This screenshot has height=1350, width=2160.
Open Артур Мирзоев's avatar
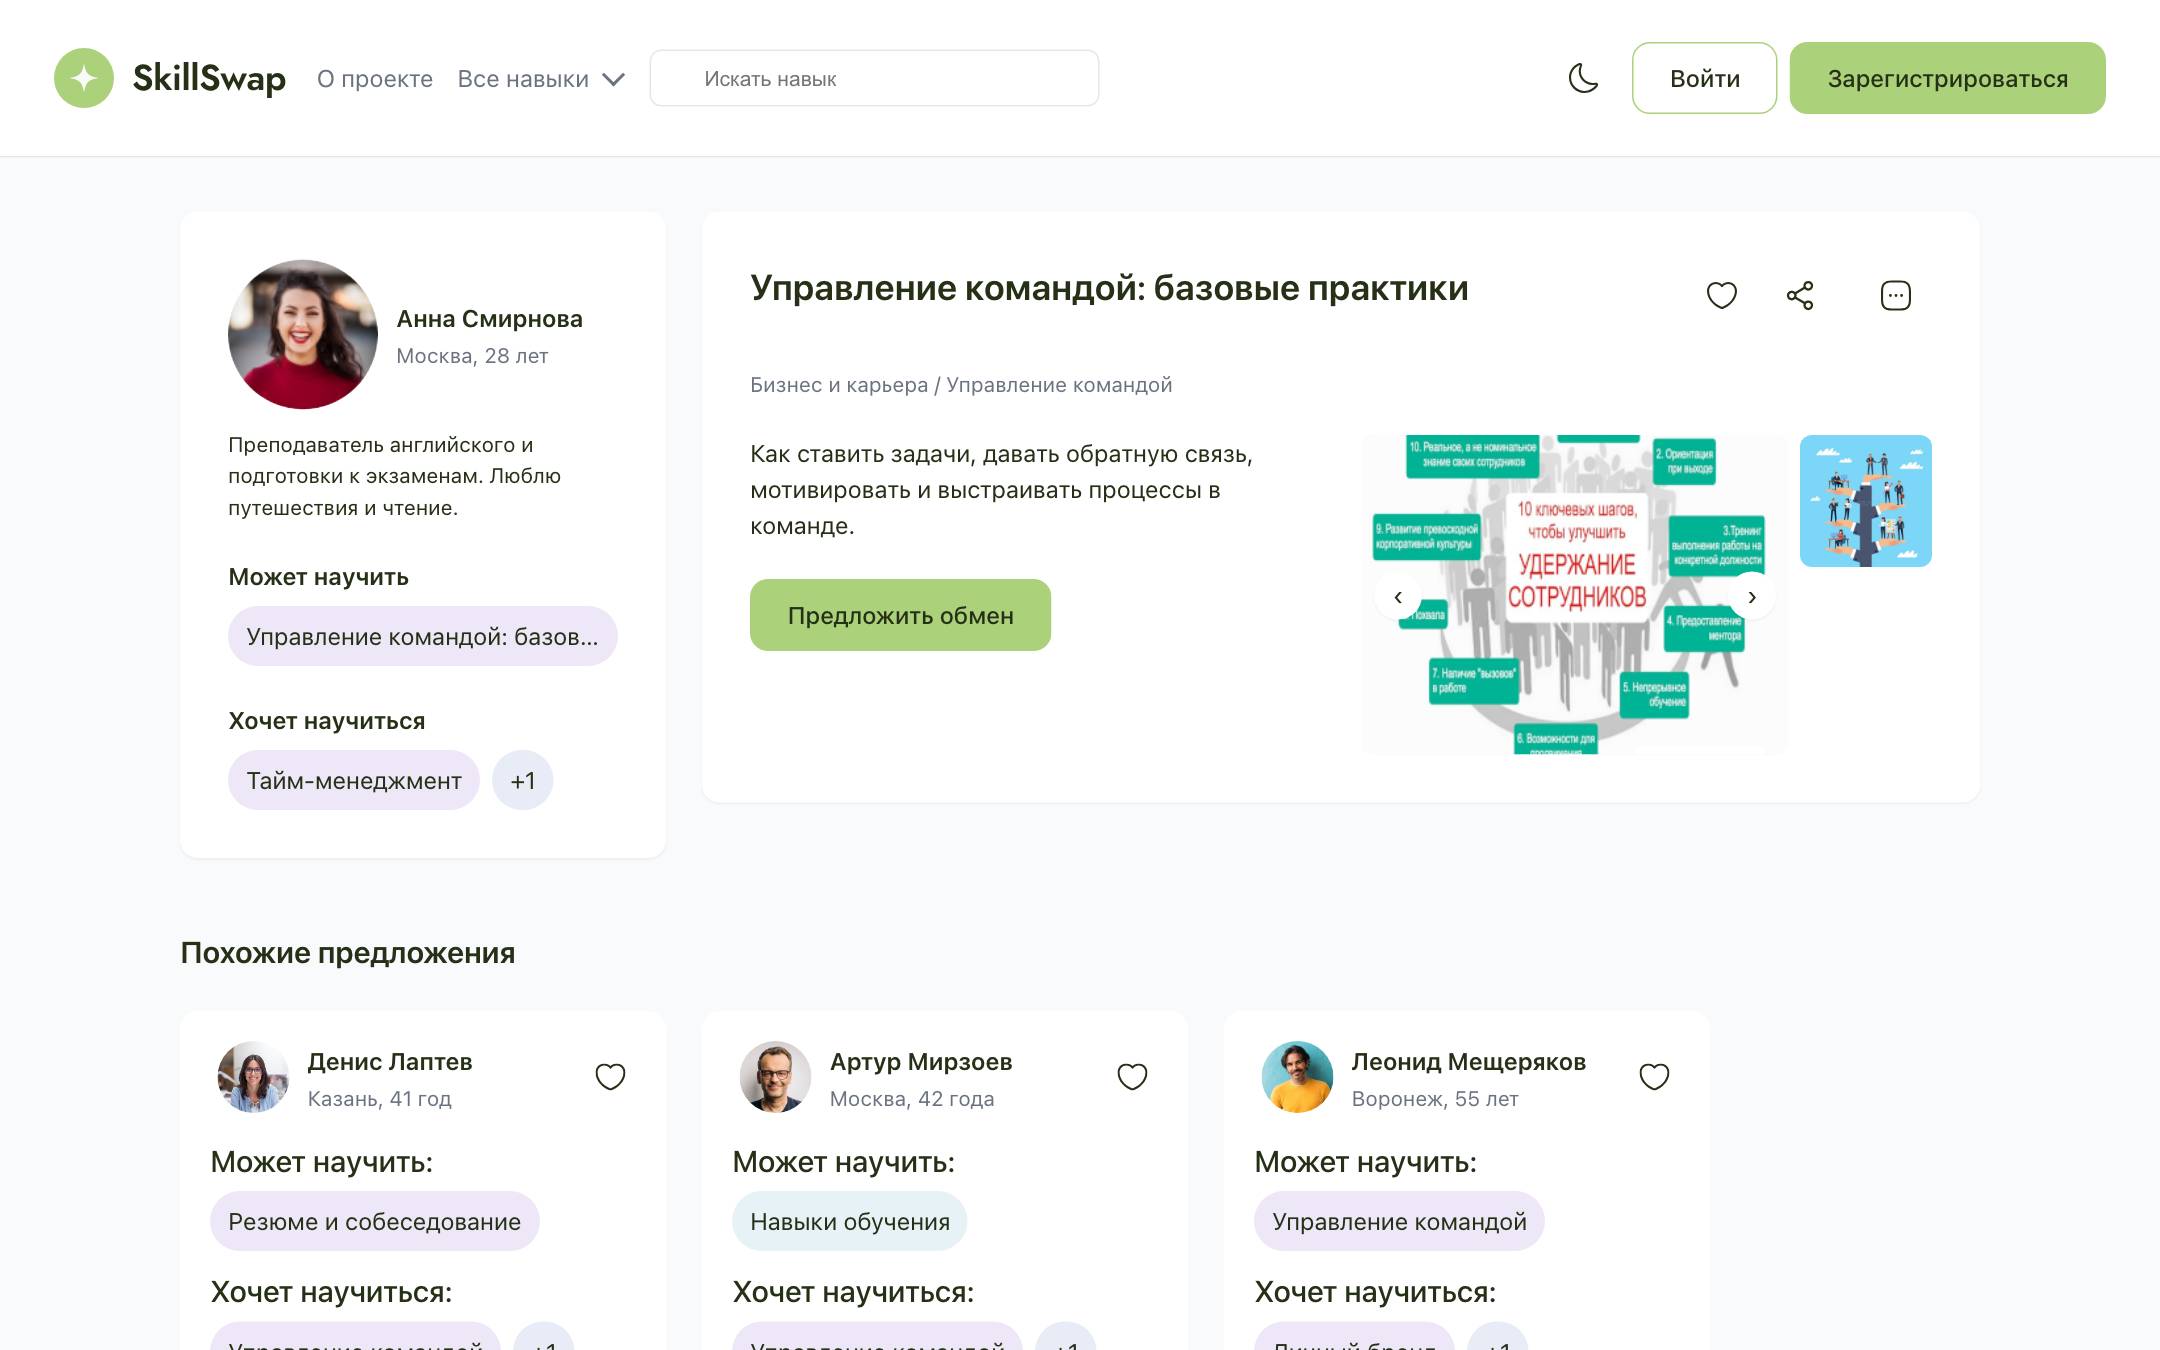coord(775,1077)
